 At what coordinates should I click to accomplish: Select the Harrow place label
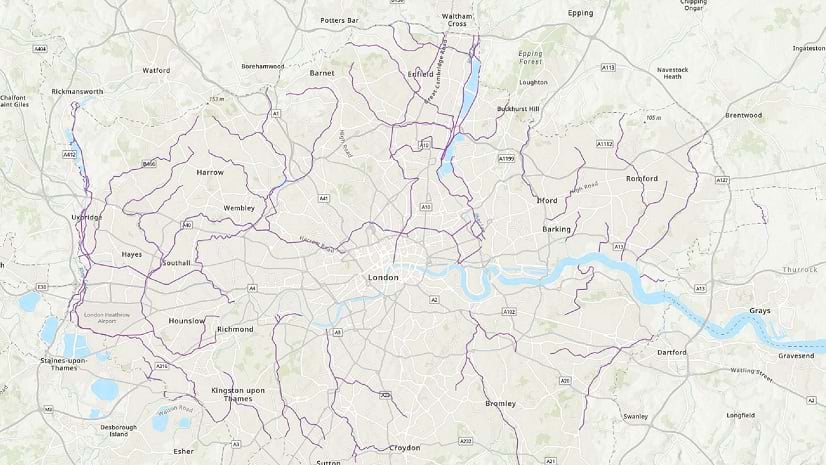[210, 172]
